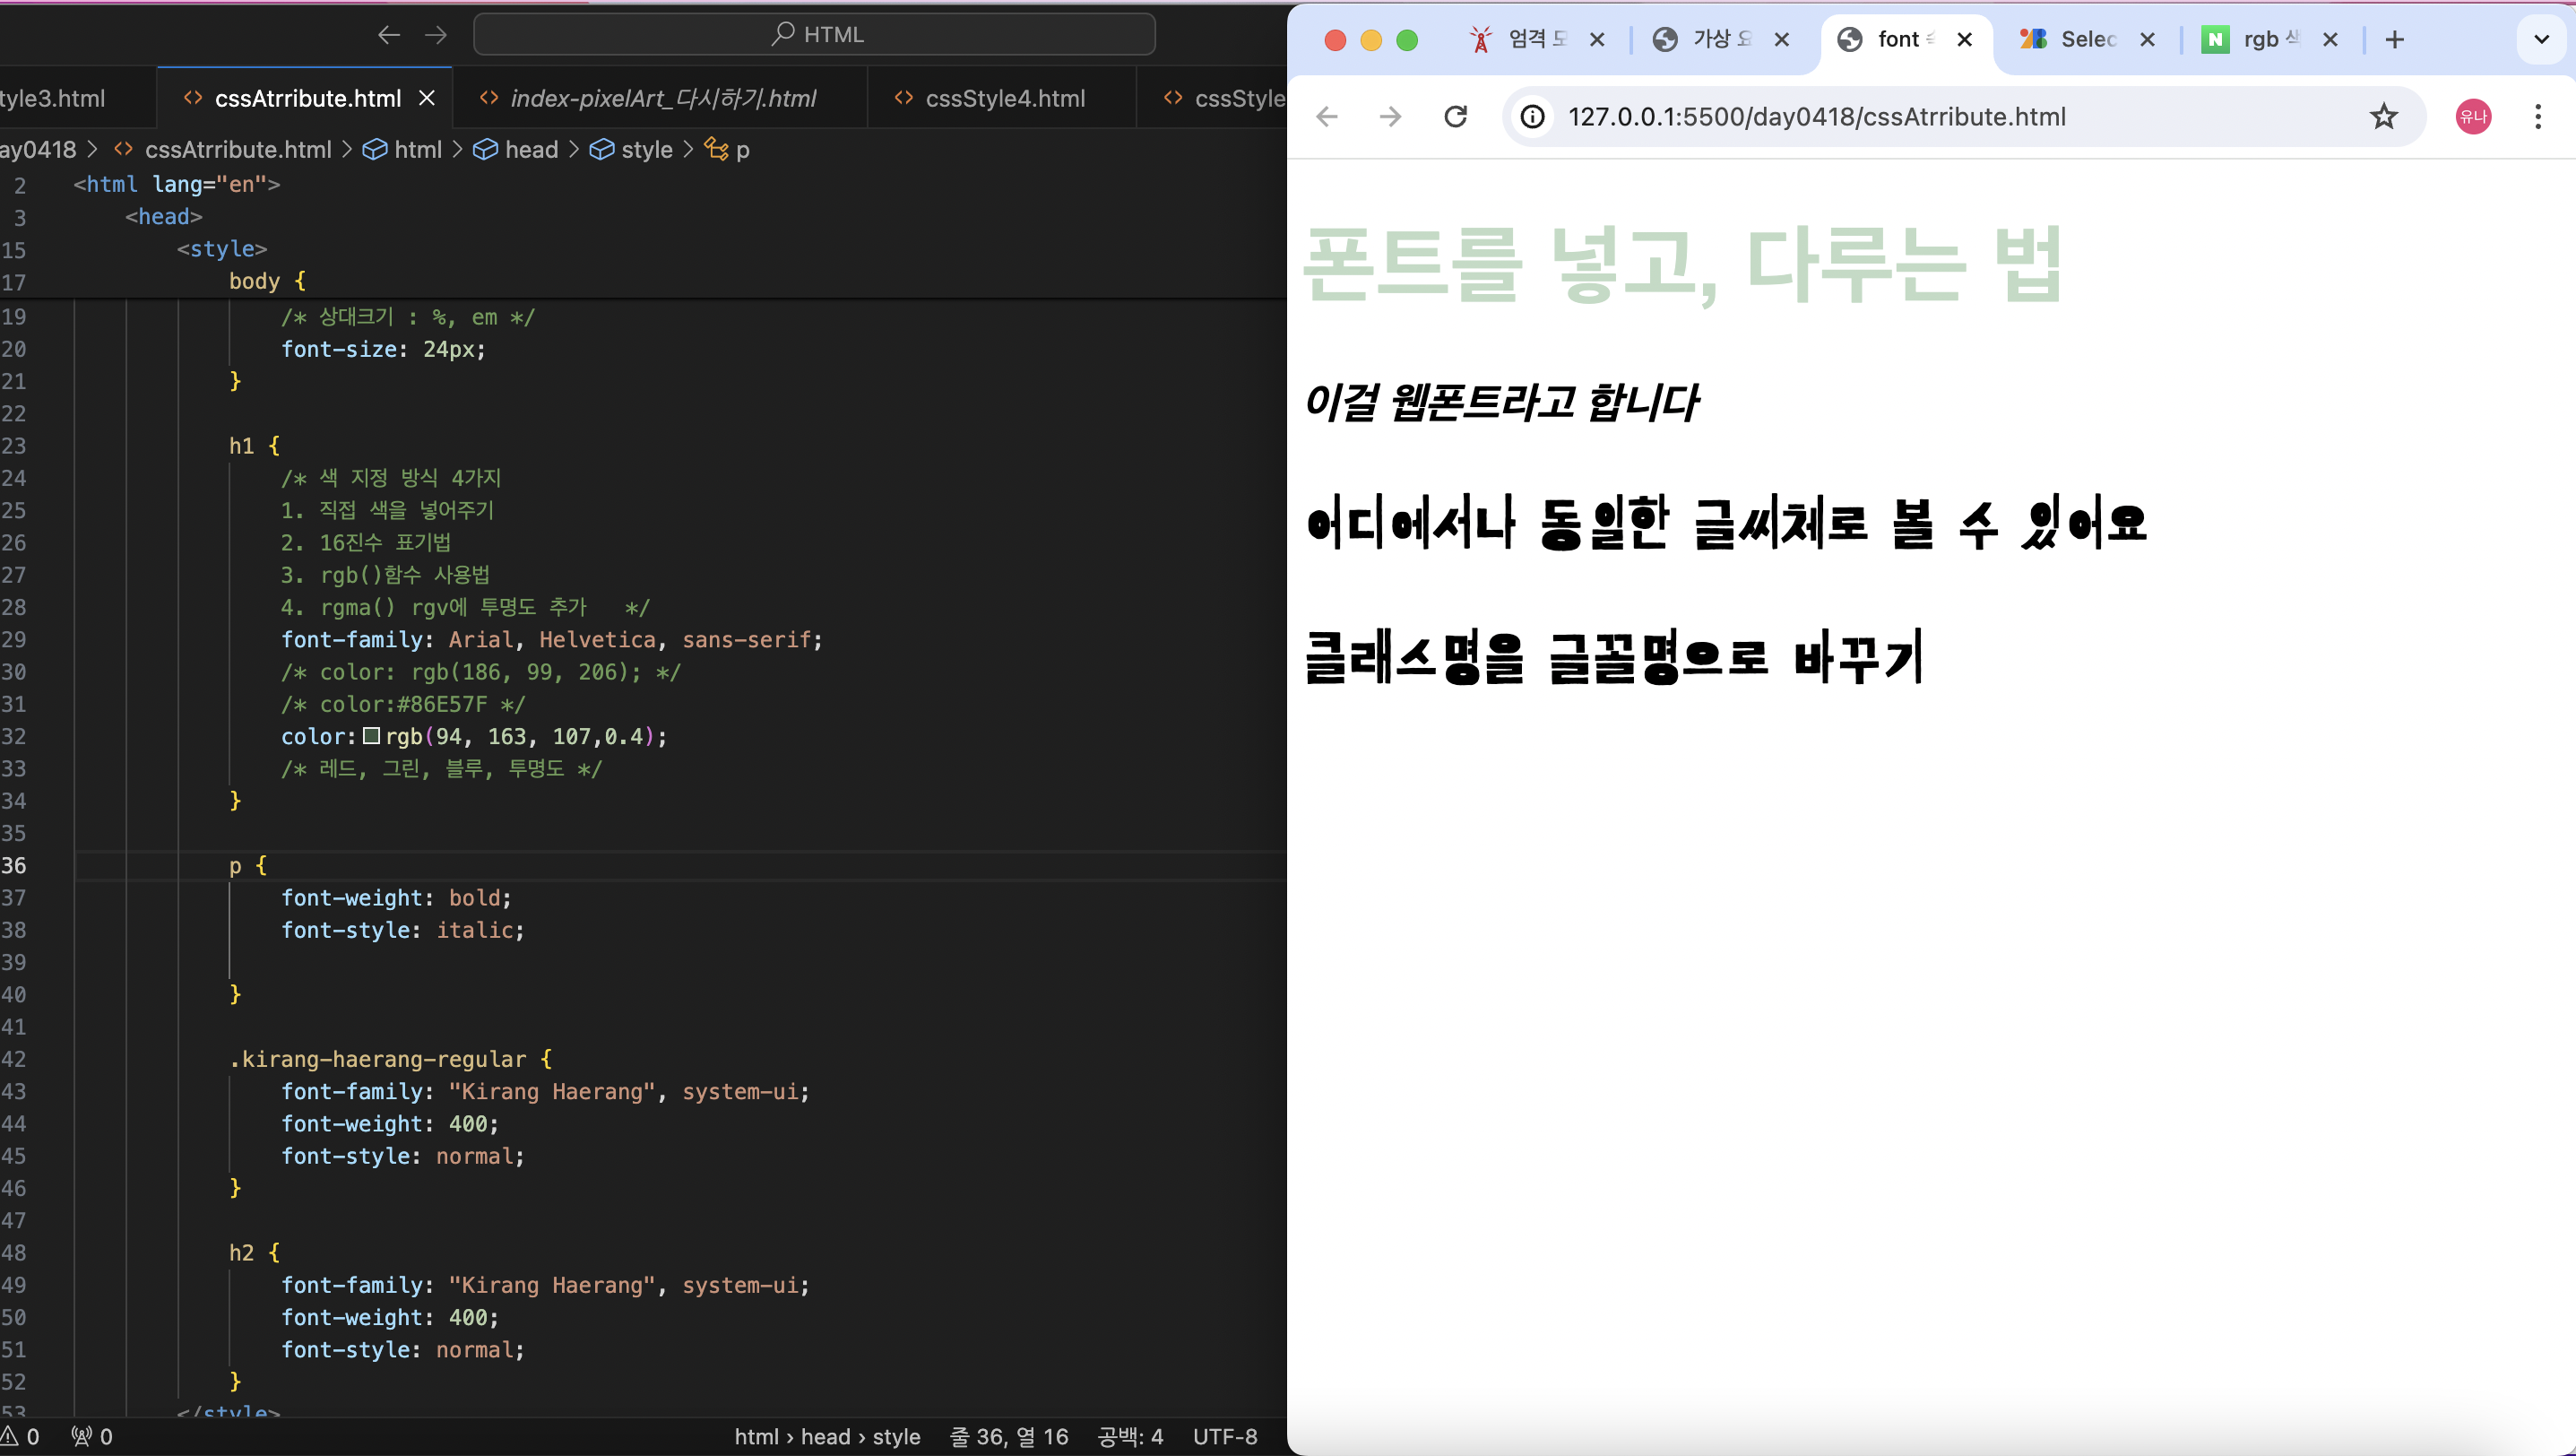The width and height of the screenshot is (2576, 1456).
Task: Close the cssAtrribute.html editor tab
Action: [427, 98]
